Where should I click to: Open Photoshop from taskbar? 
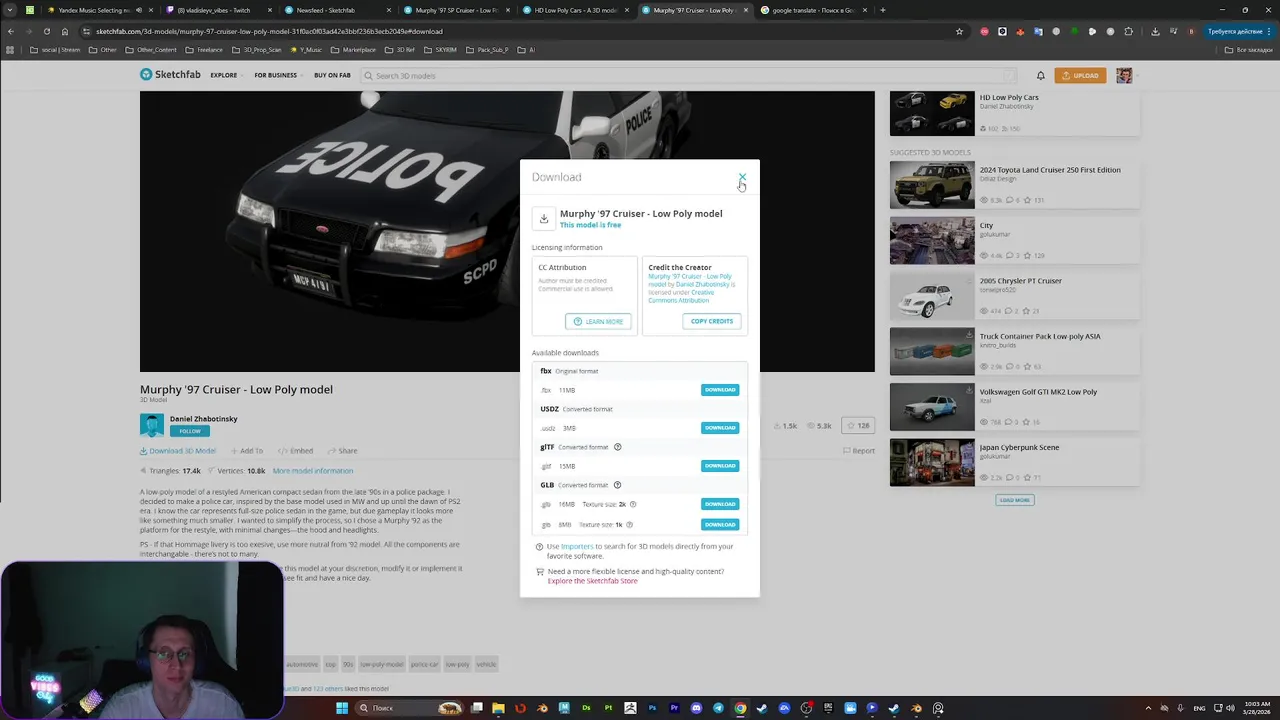coord(652,708)
